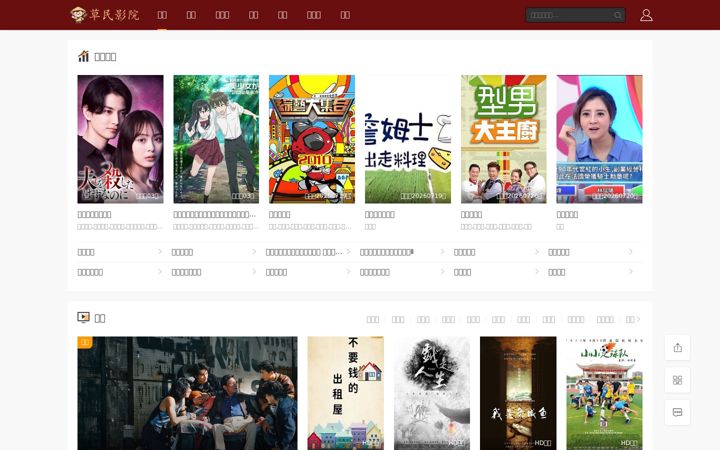Open the 小小足球队 movie poster
This screenshot has width=720, height=450.
[x=604, y=393]
